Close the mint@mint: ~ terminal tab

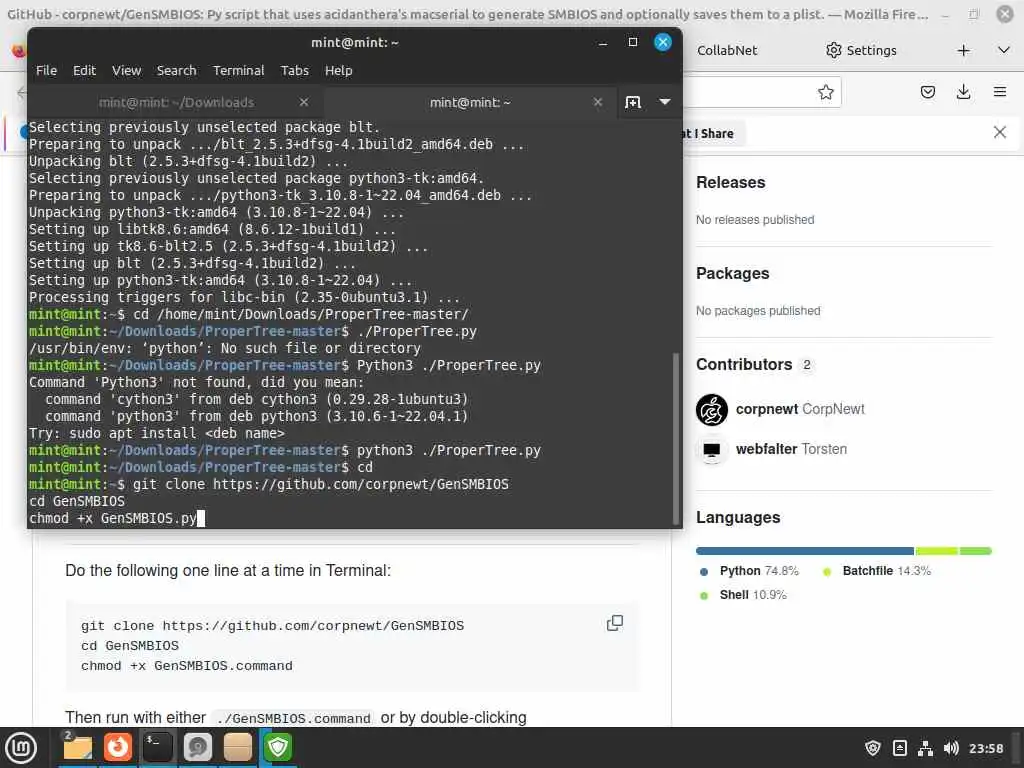[598, 102]
